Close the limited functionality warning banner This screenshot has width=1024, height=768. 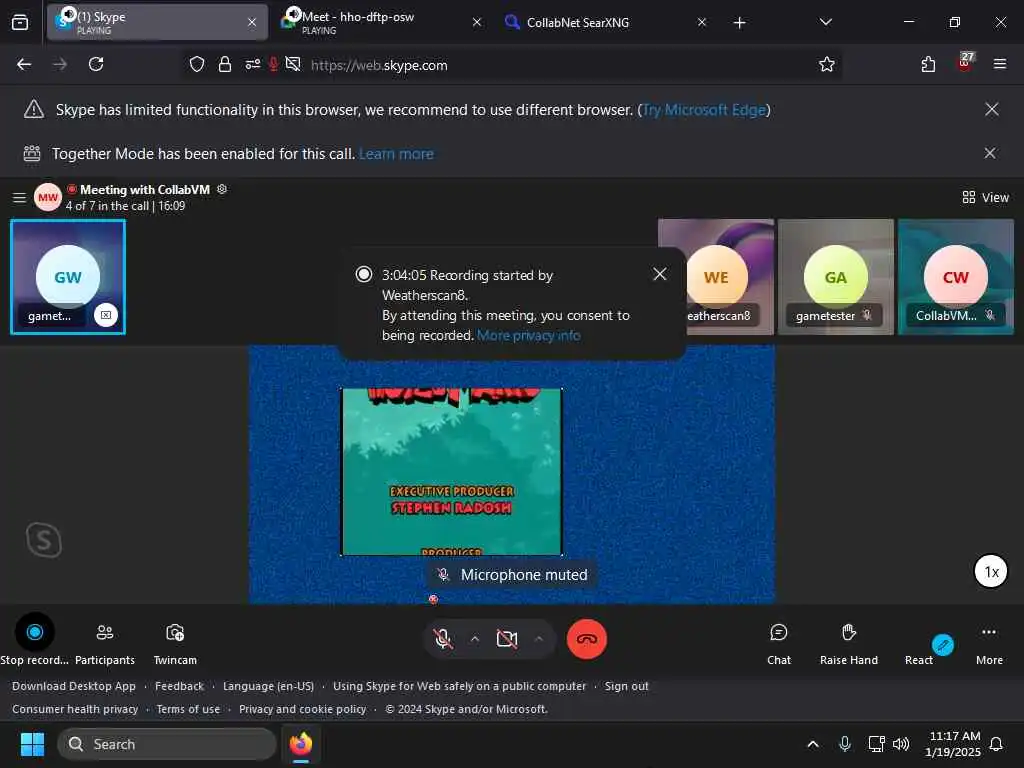991,109
